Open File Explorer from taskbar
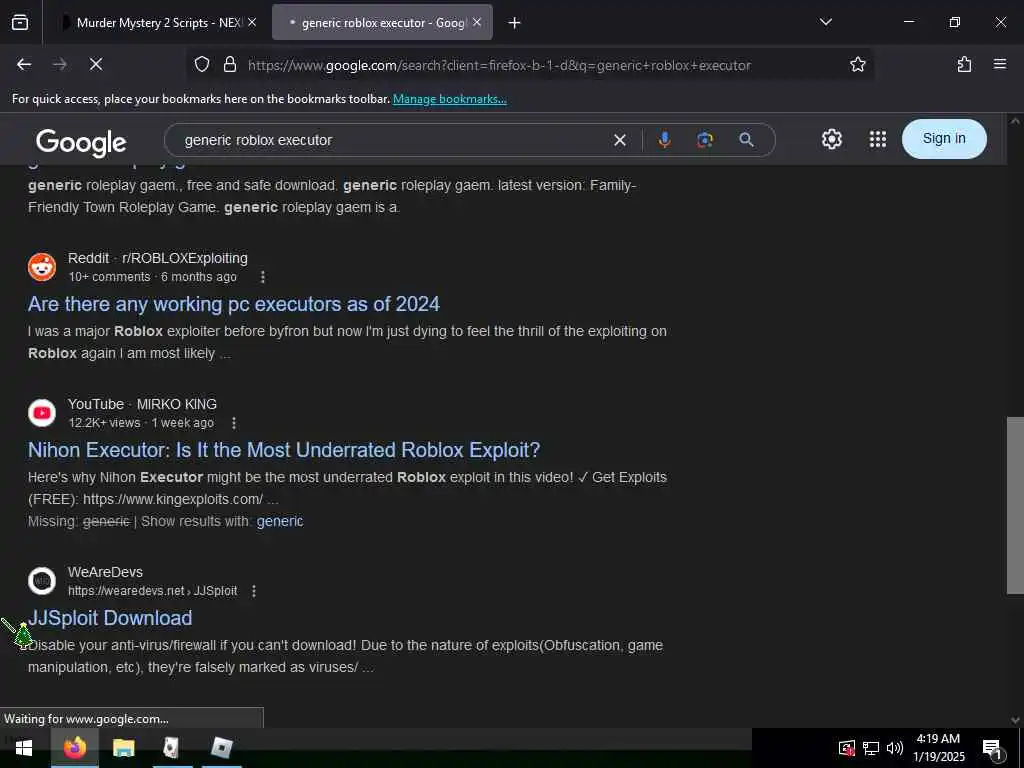Viewport: 1024px width, 768px height. 123,748
